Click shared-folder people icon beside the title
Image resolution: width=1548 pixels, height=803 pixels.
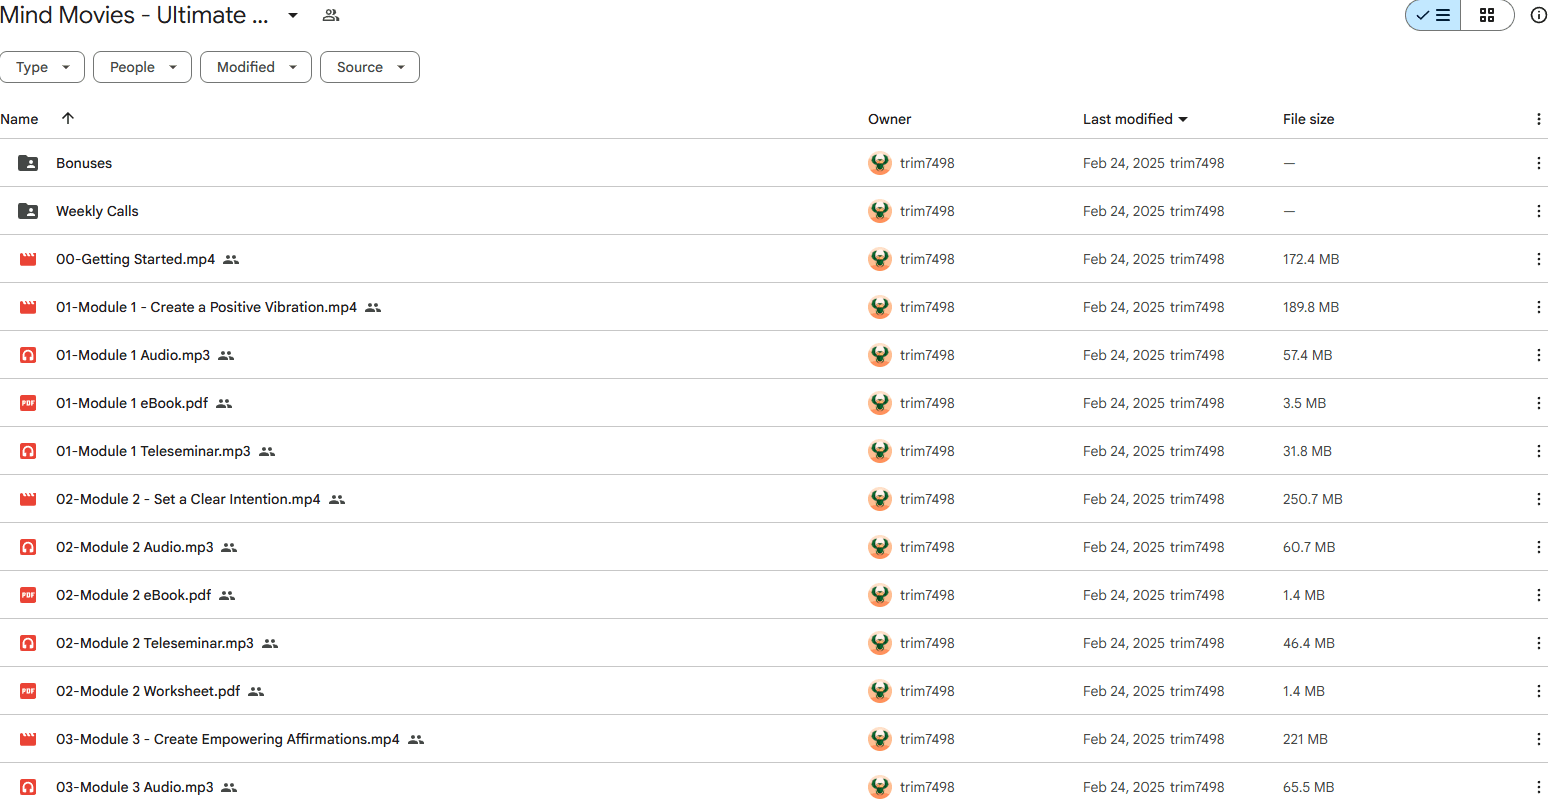331,15
